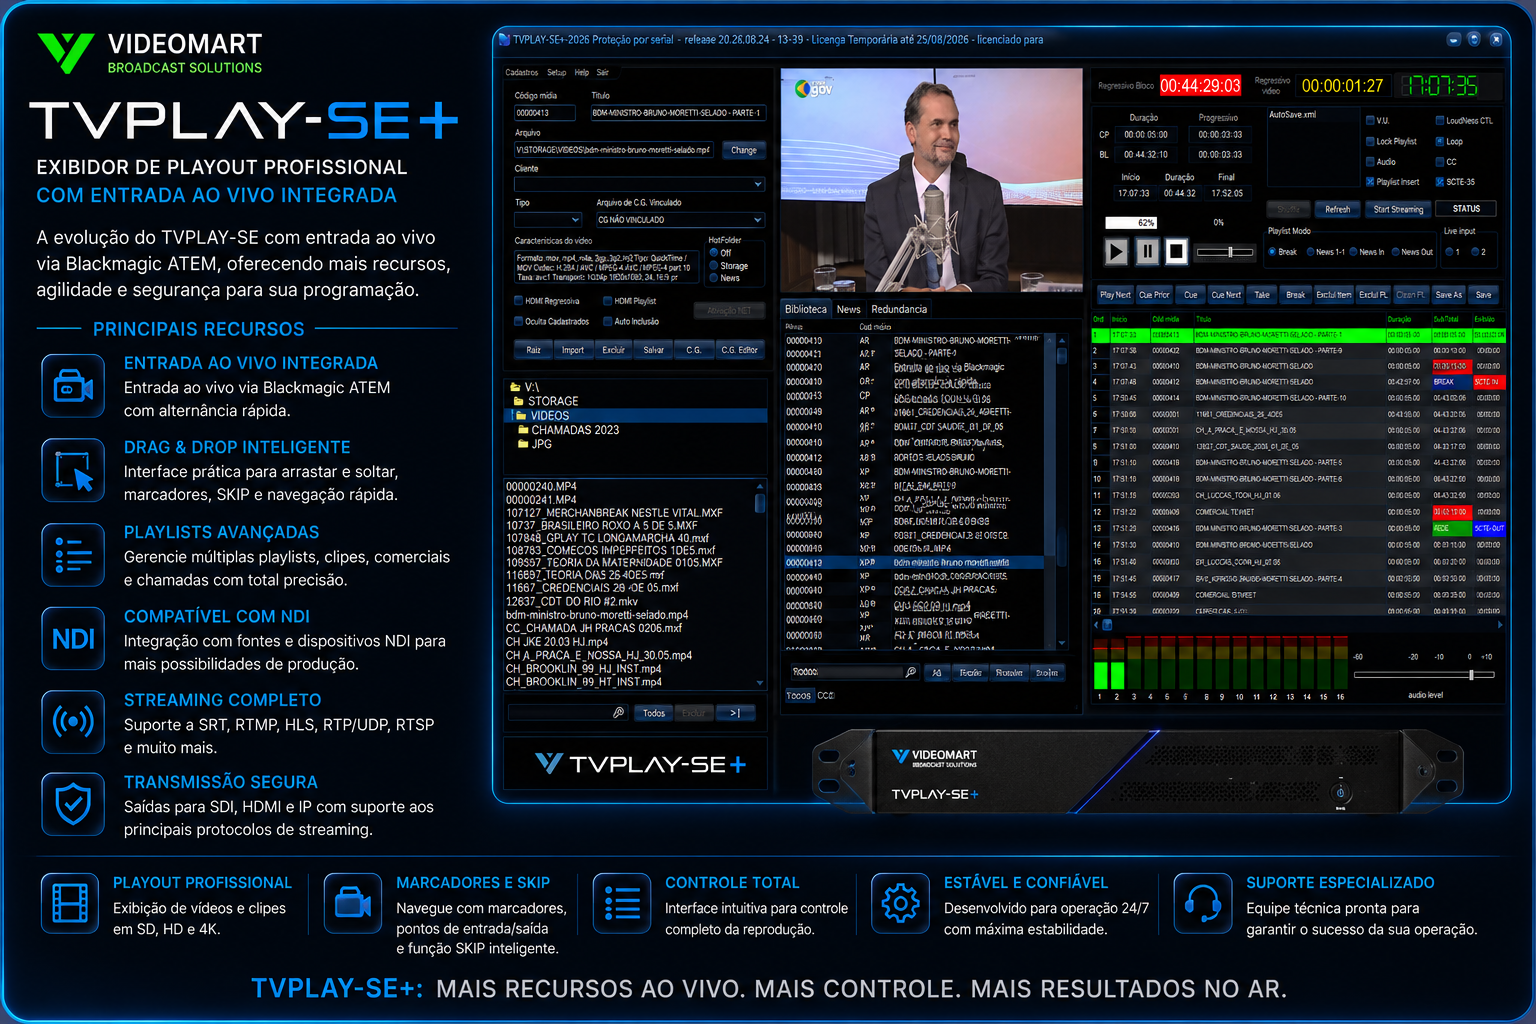Click the Start Streaming button
Image resolution: width=1536 pixels, height=1024 pixels.
pos(1397,209)
